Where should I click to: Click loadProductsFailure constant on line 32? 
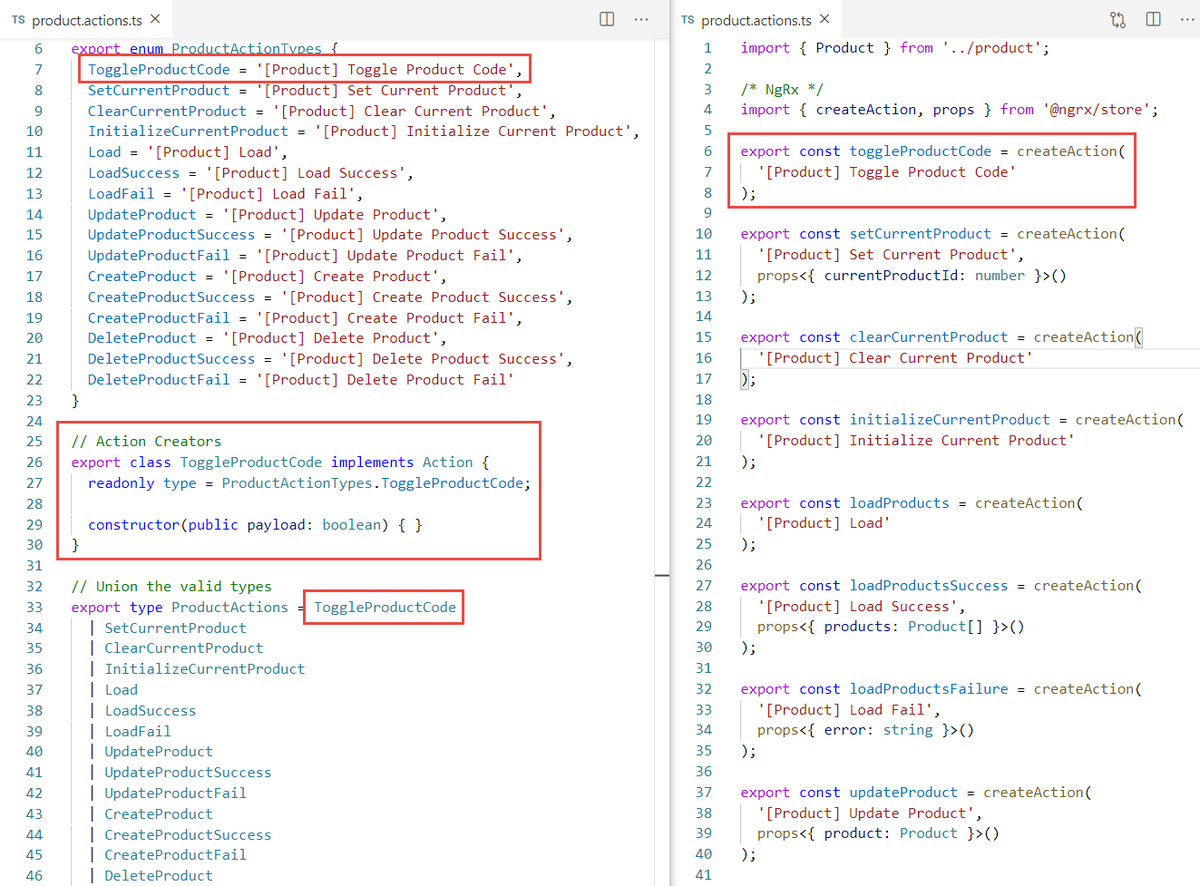pyautogui.click(x=929, y=689)
